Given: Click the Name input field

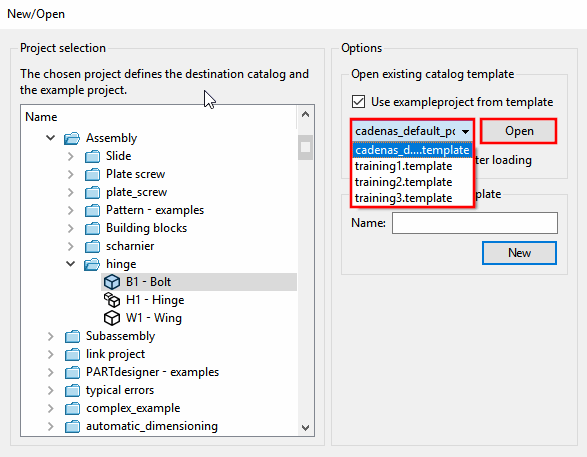Looking at the screenshot, I should tap(475, 223).
